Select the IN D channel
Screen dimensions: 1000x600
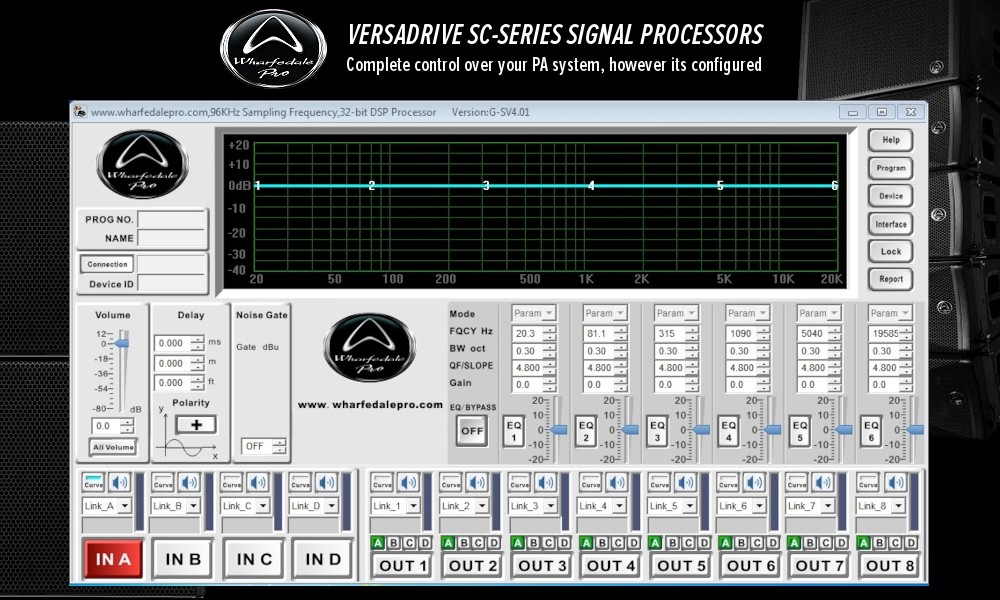click(x=323, y=559)
